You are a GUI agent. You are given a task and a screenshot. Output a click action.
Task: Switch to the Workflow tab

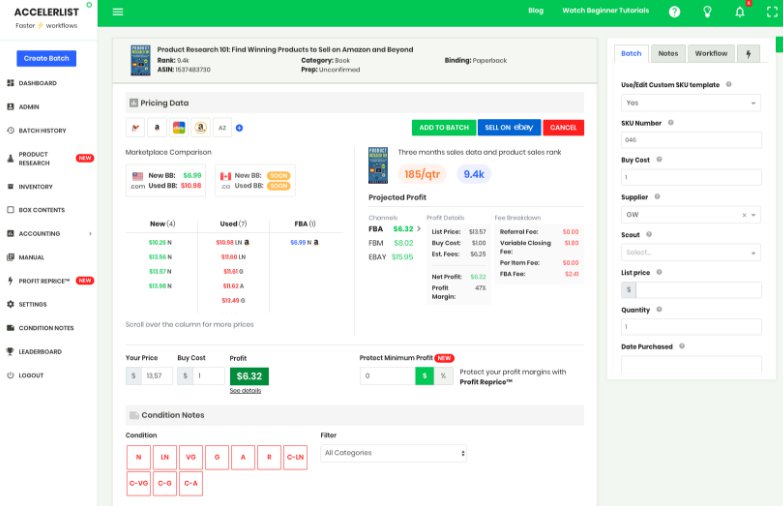click(711, 53)
